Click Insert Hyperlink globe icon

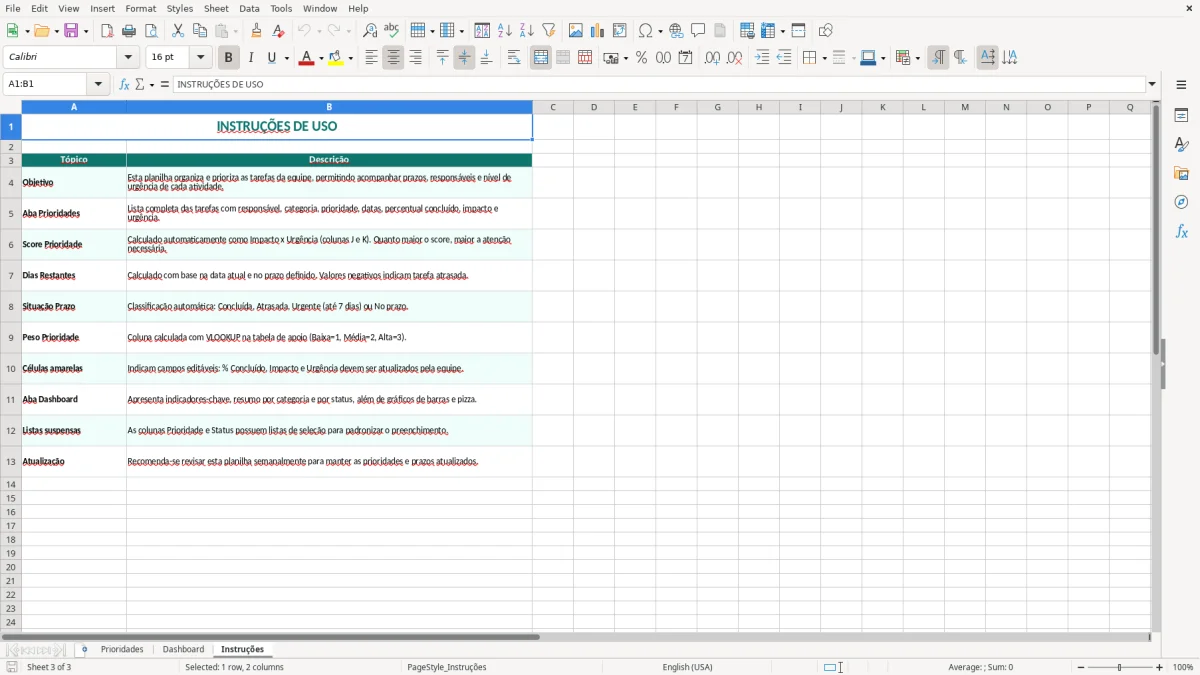[x=676, y=31]
